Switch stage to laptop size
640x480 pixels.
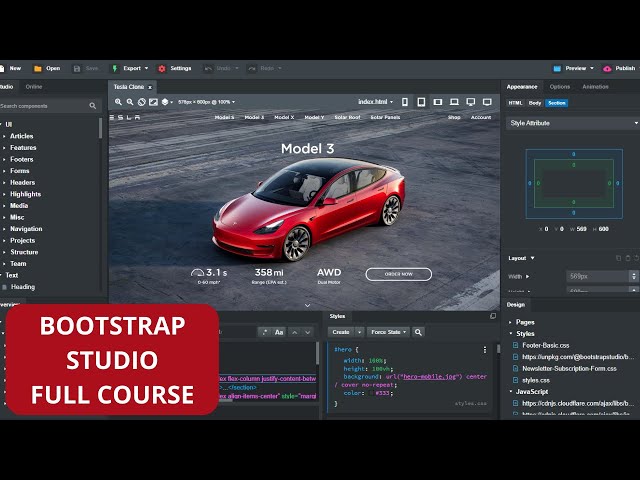click(454, 102)
